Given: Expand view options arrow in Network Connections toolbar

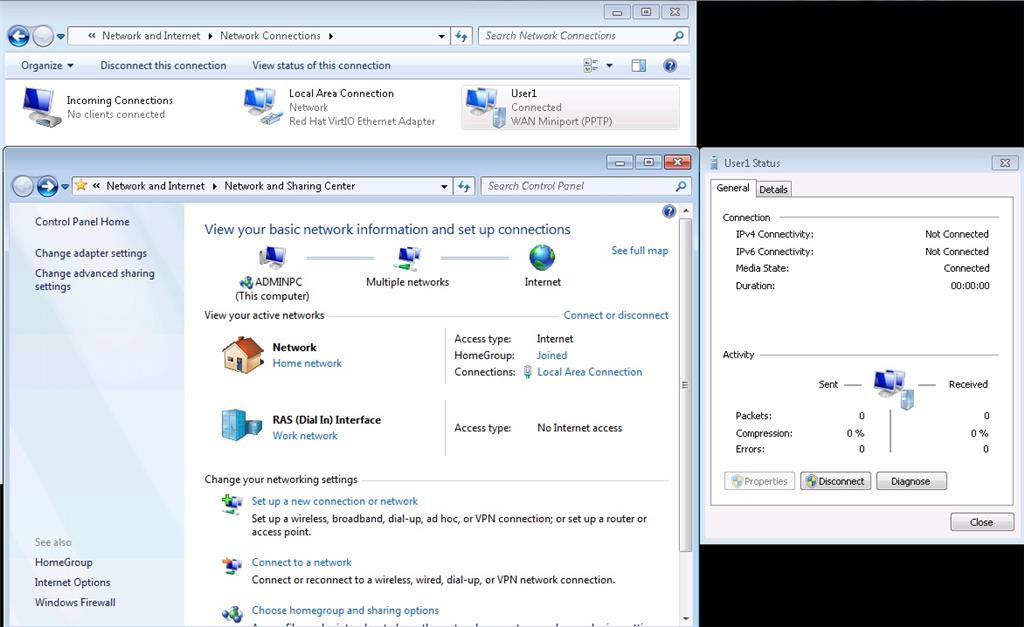Looking at the screenshot, I should coord(609,65).
